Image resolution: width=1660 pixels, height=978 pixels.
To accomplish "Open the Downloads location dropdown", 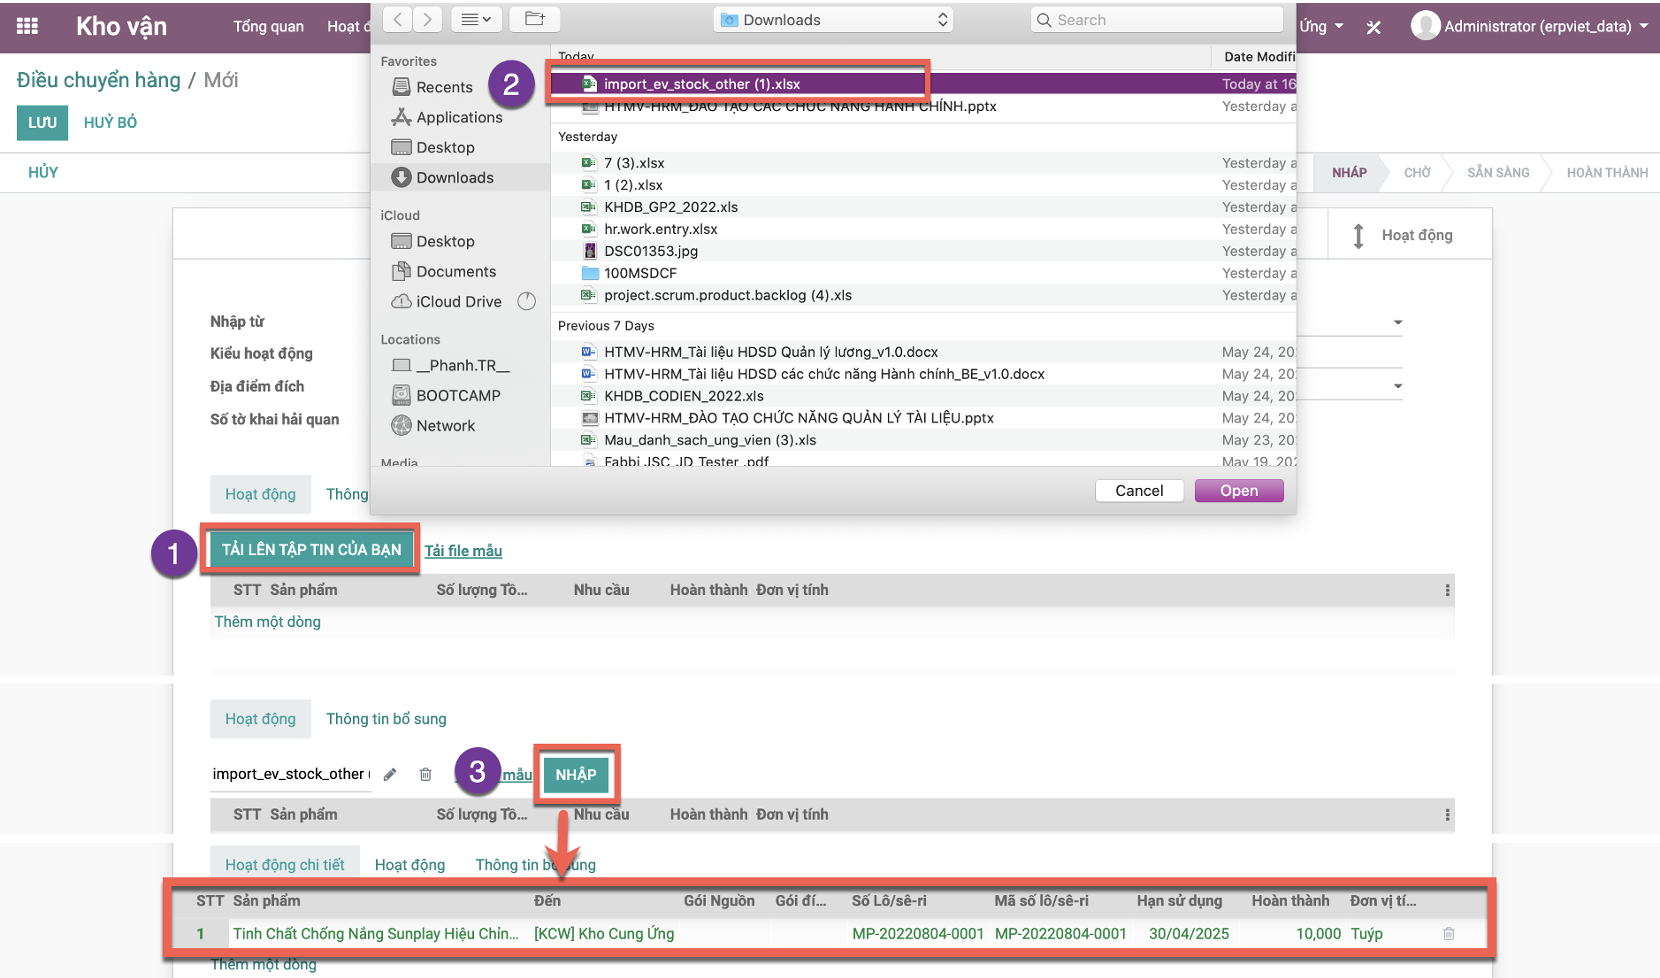I will [x=833, y=20].
